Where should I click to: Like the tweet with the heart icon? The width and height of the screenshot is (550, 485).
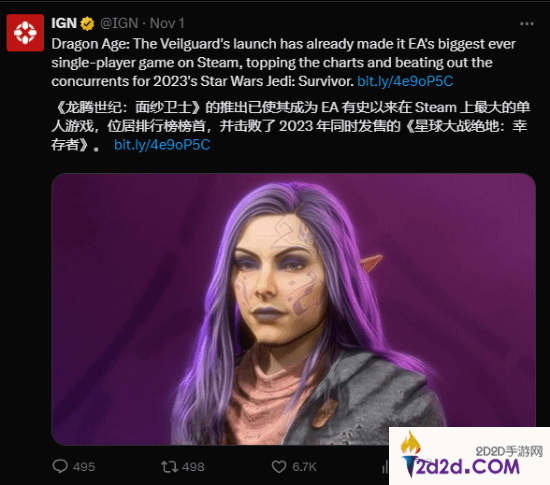click(279, 467)
